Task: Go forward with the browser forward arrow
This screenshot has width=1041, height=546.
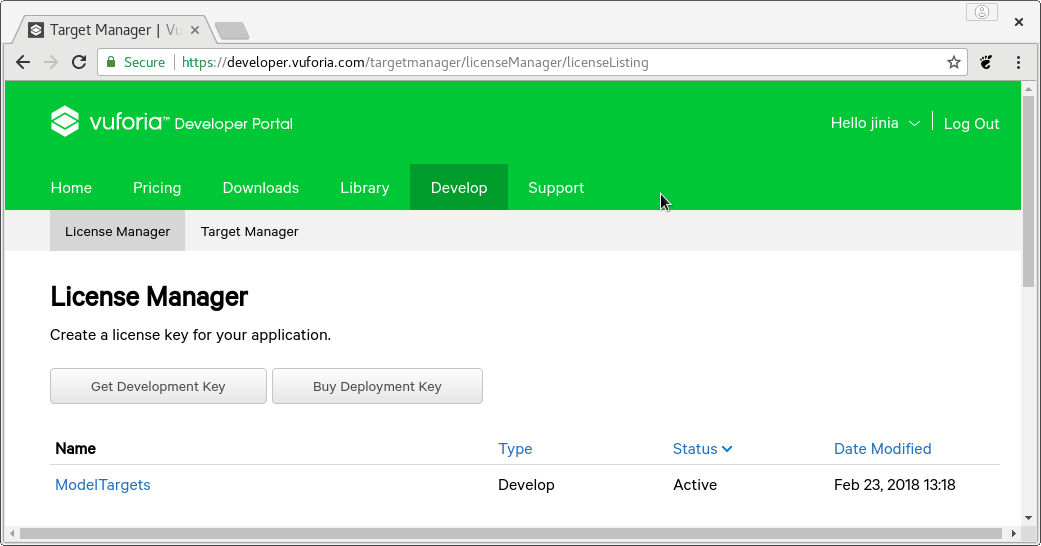Action: (51, 62)
